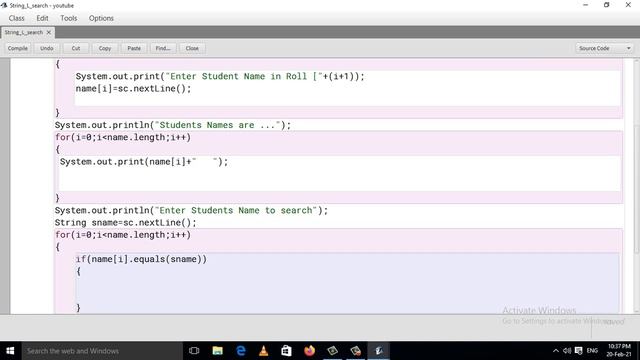The height and width of the screenshot is (360, 640).
Task: Open File Explorer from taskbar
Action: 218,351
